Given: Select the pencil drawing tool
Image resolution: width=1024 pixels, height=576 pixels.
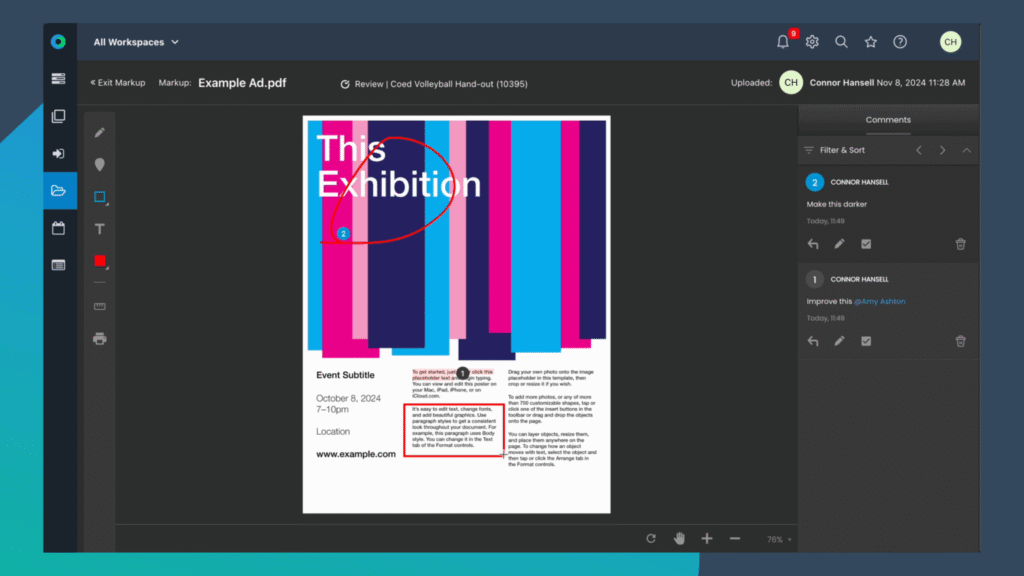Looking at the screenshot, I should (99, 132).
